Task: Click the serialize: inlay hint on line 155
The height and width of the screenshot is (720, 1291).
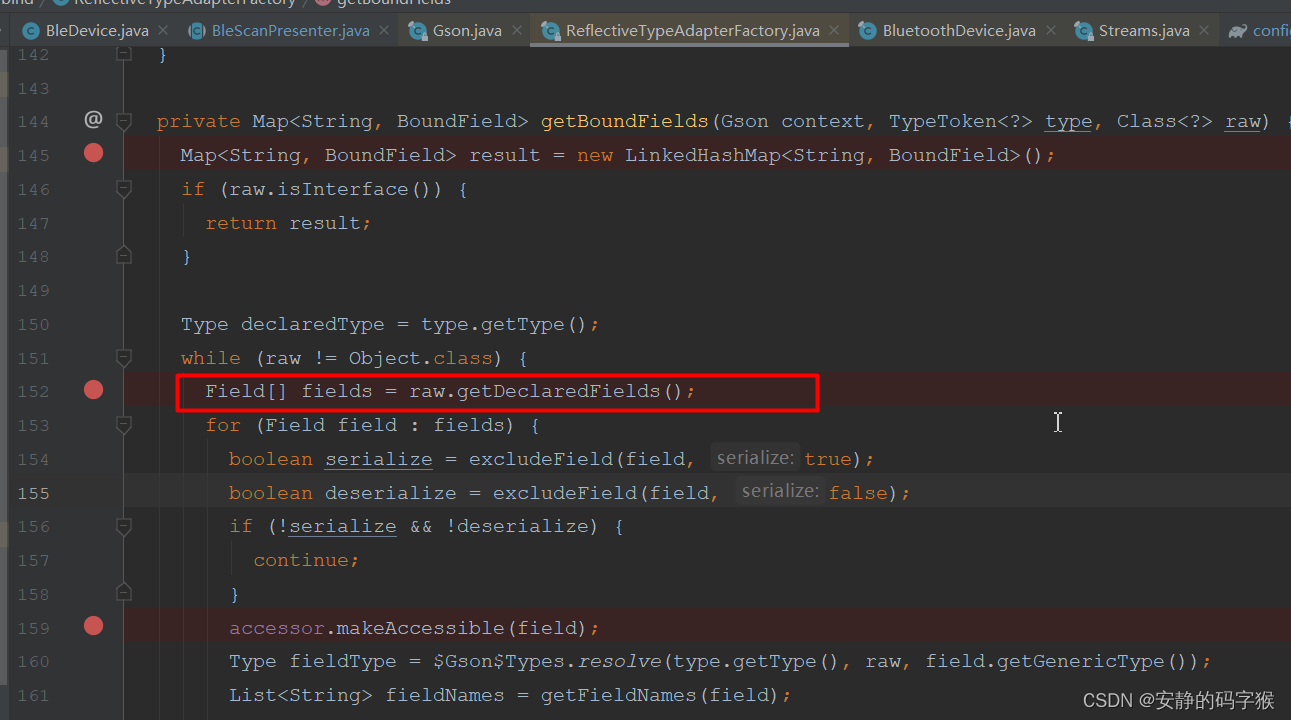Action: pos(780,491)
